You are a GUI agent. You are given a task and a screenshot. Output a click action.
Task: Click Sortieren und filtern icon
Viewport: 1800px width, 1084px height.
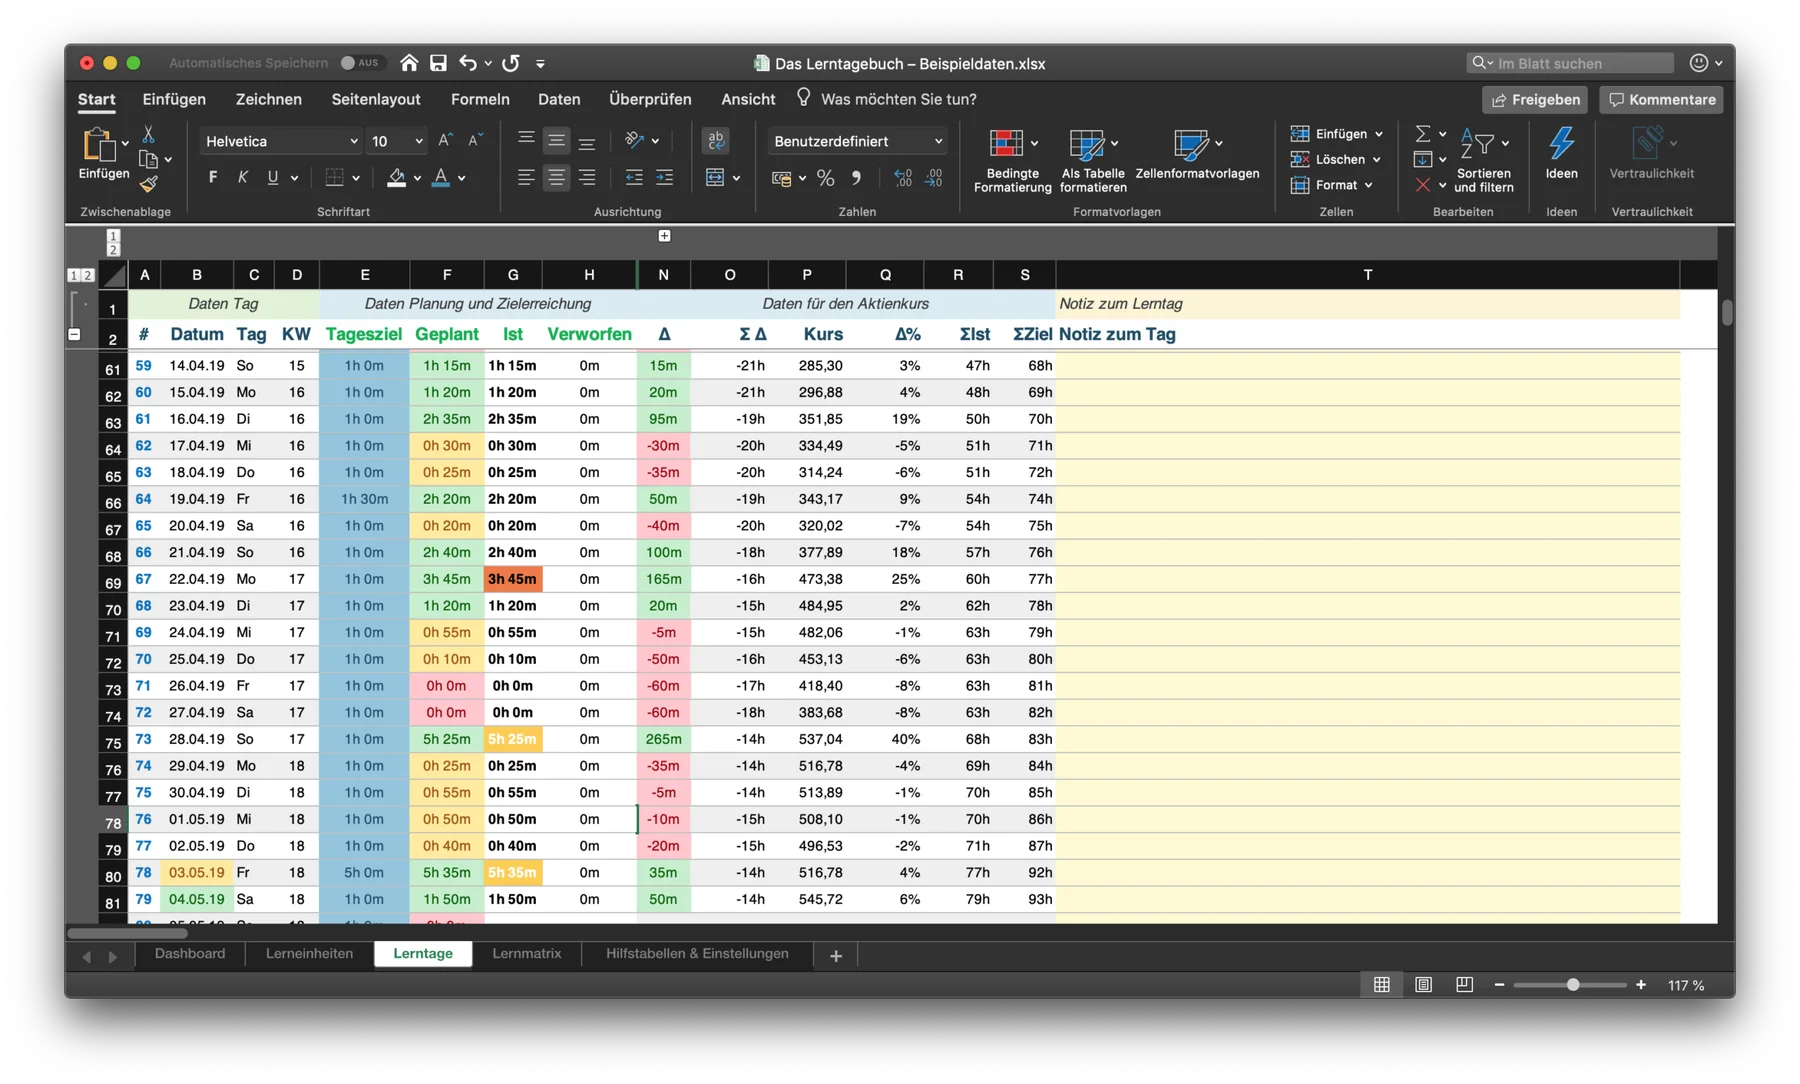[1477, 144]
